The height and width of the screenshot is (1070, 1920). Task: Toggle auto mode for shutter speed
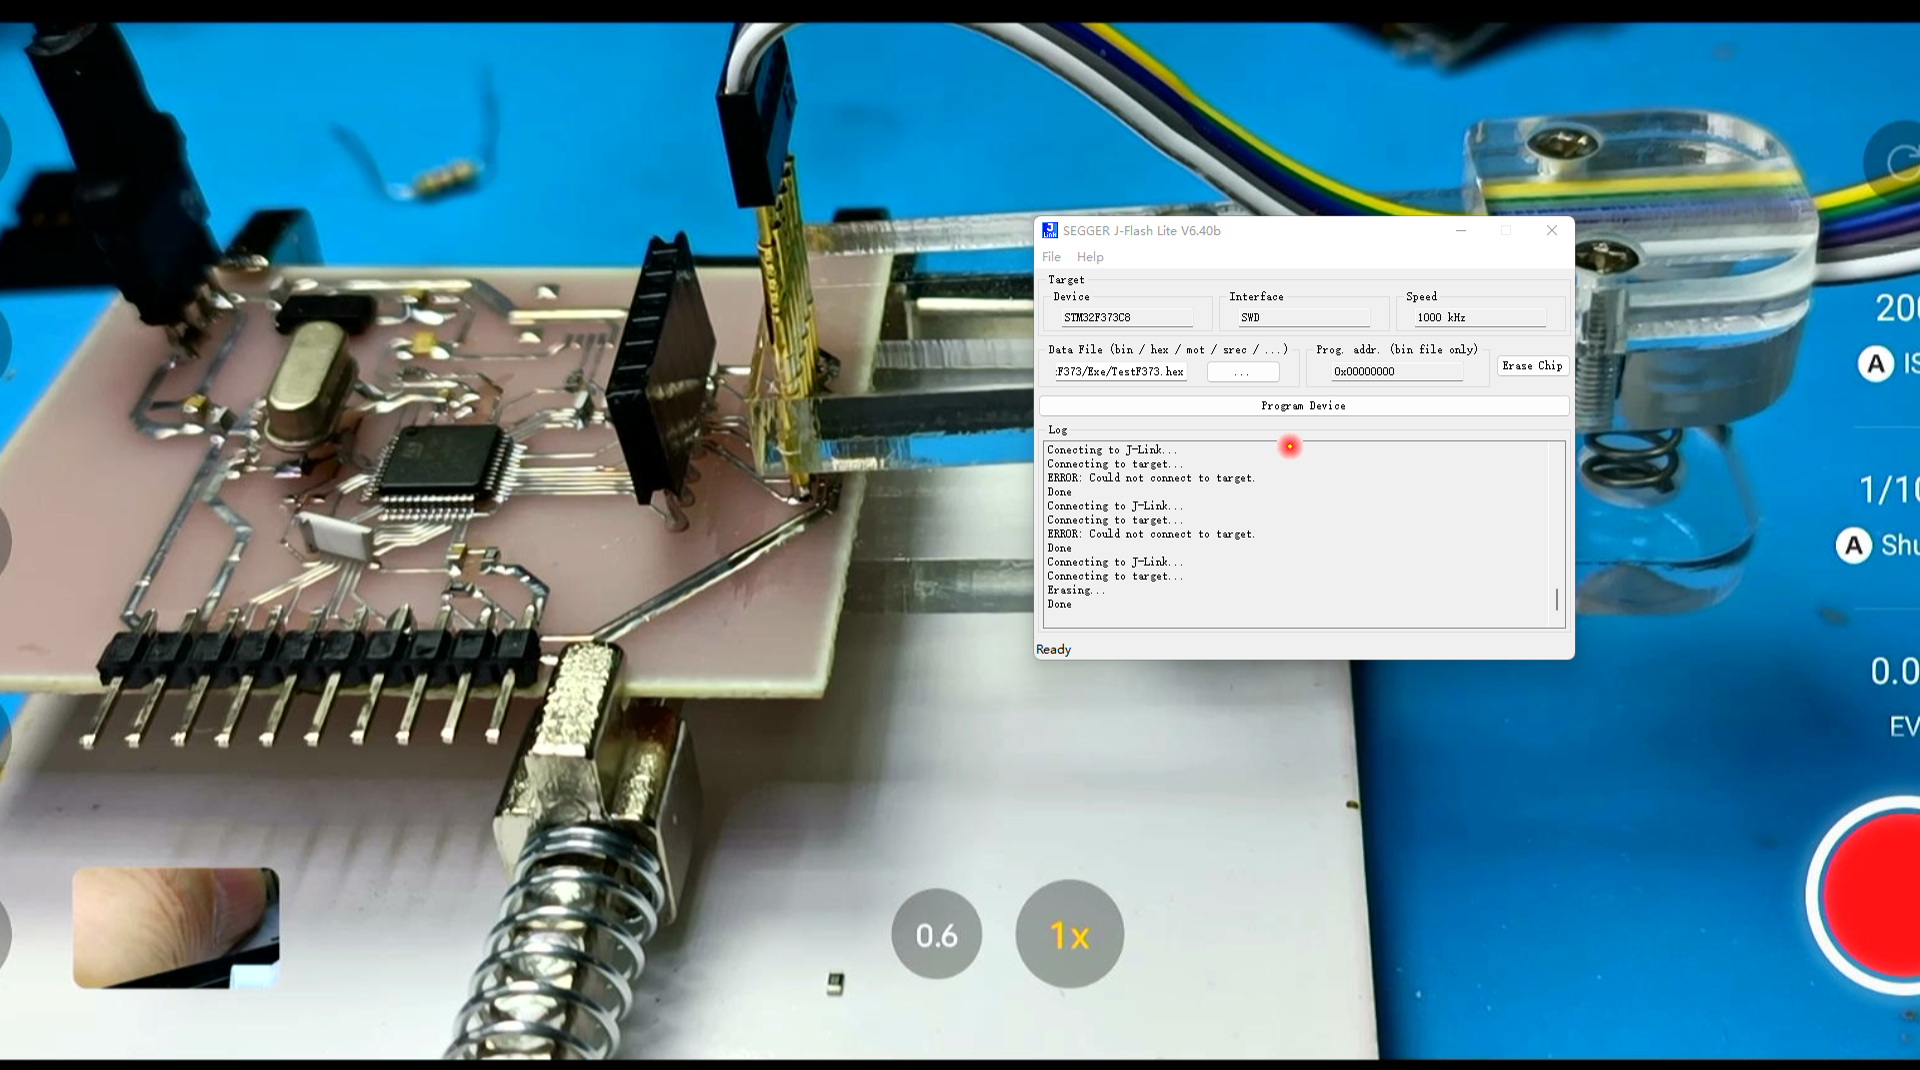pos(1855,545)
